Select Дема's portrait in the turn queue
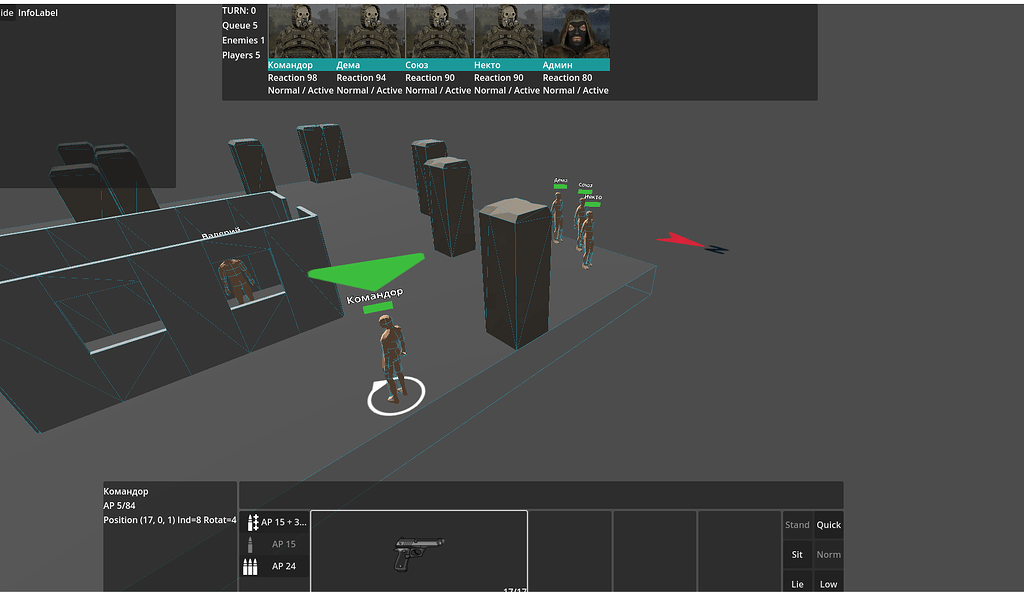Screen dimensions: 1024x592 [369, 31]
